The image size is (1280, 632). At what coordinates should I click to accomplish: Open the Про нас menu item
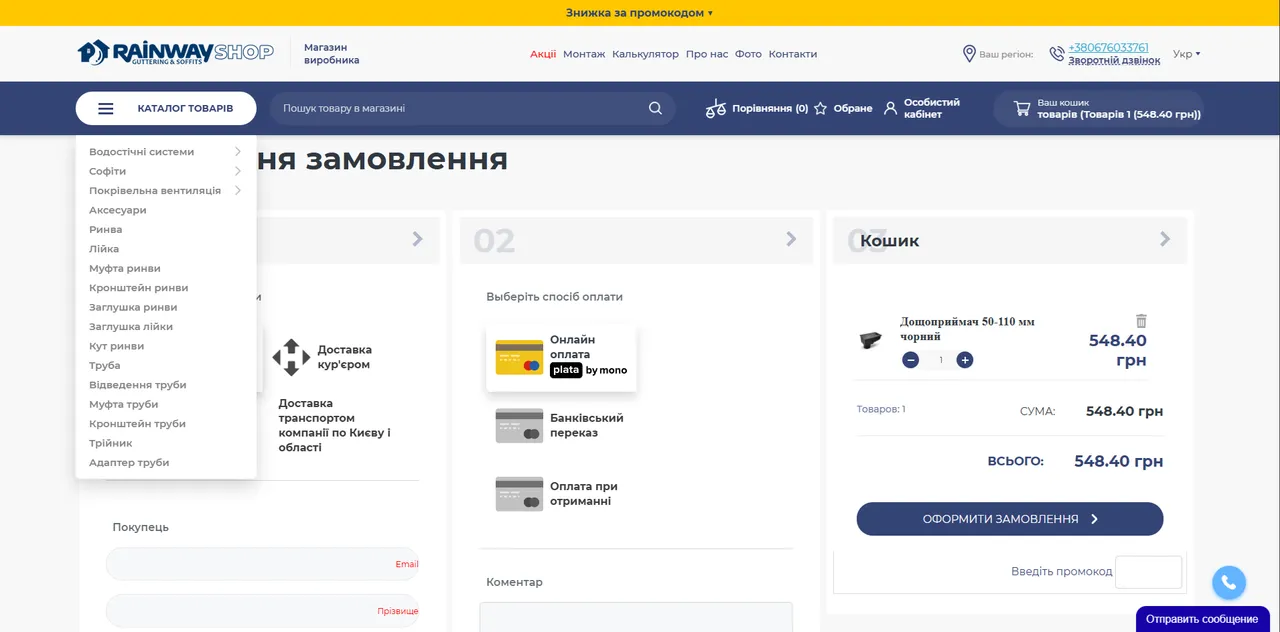tap(707, 54)
